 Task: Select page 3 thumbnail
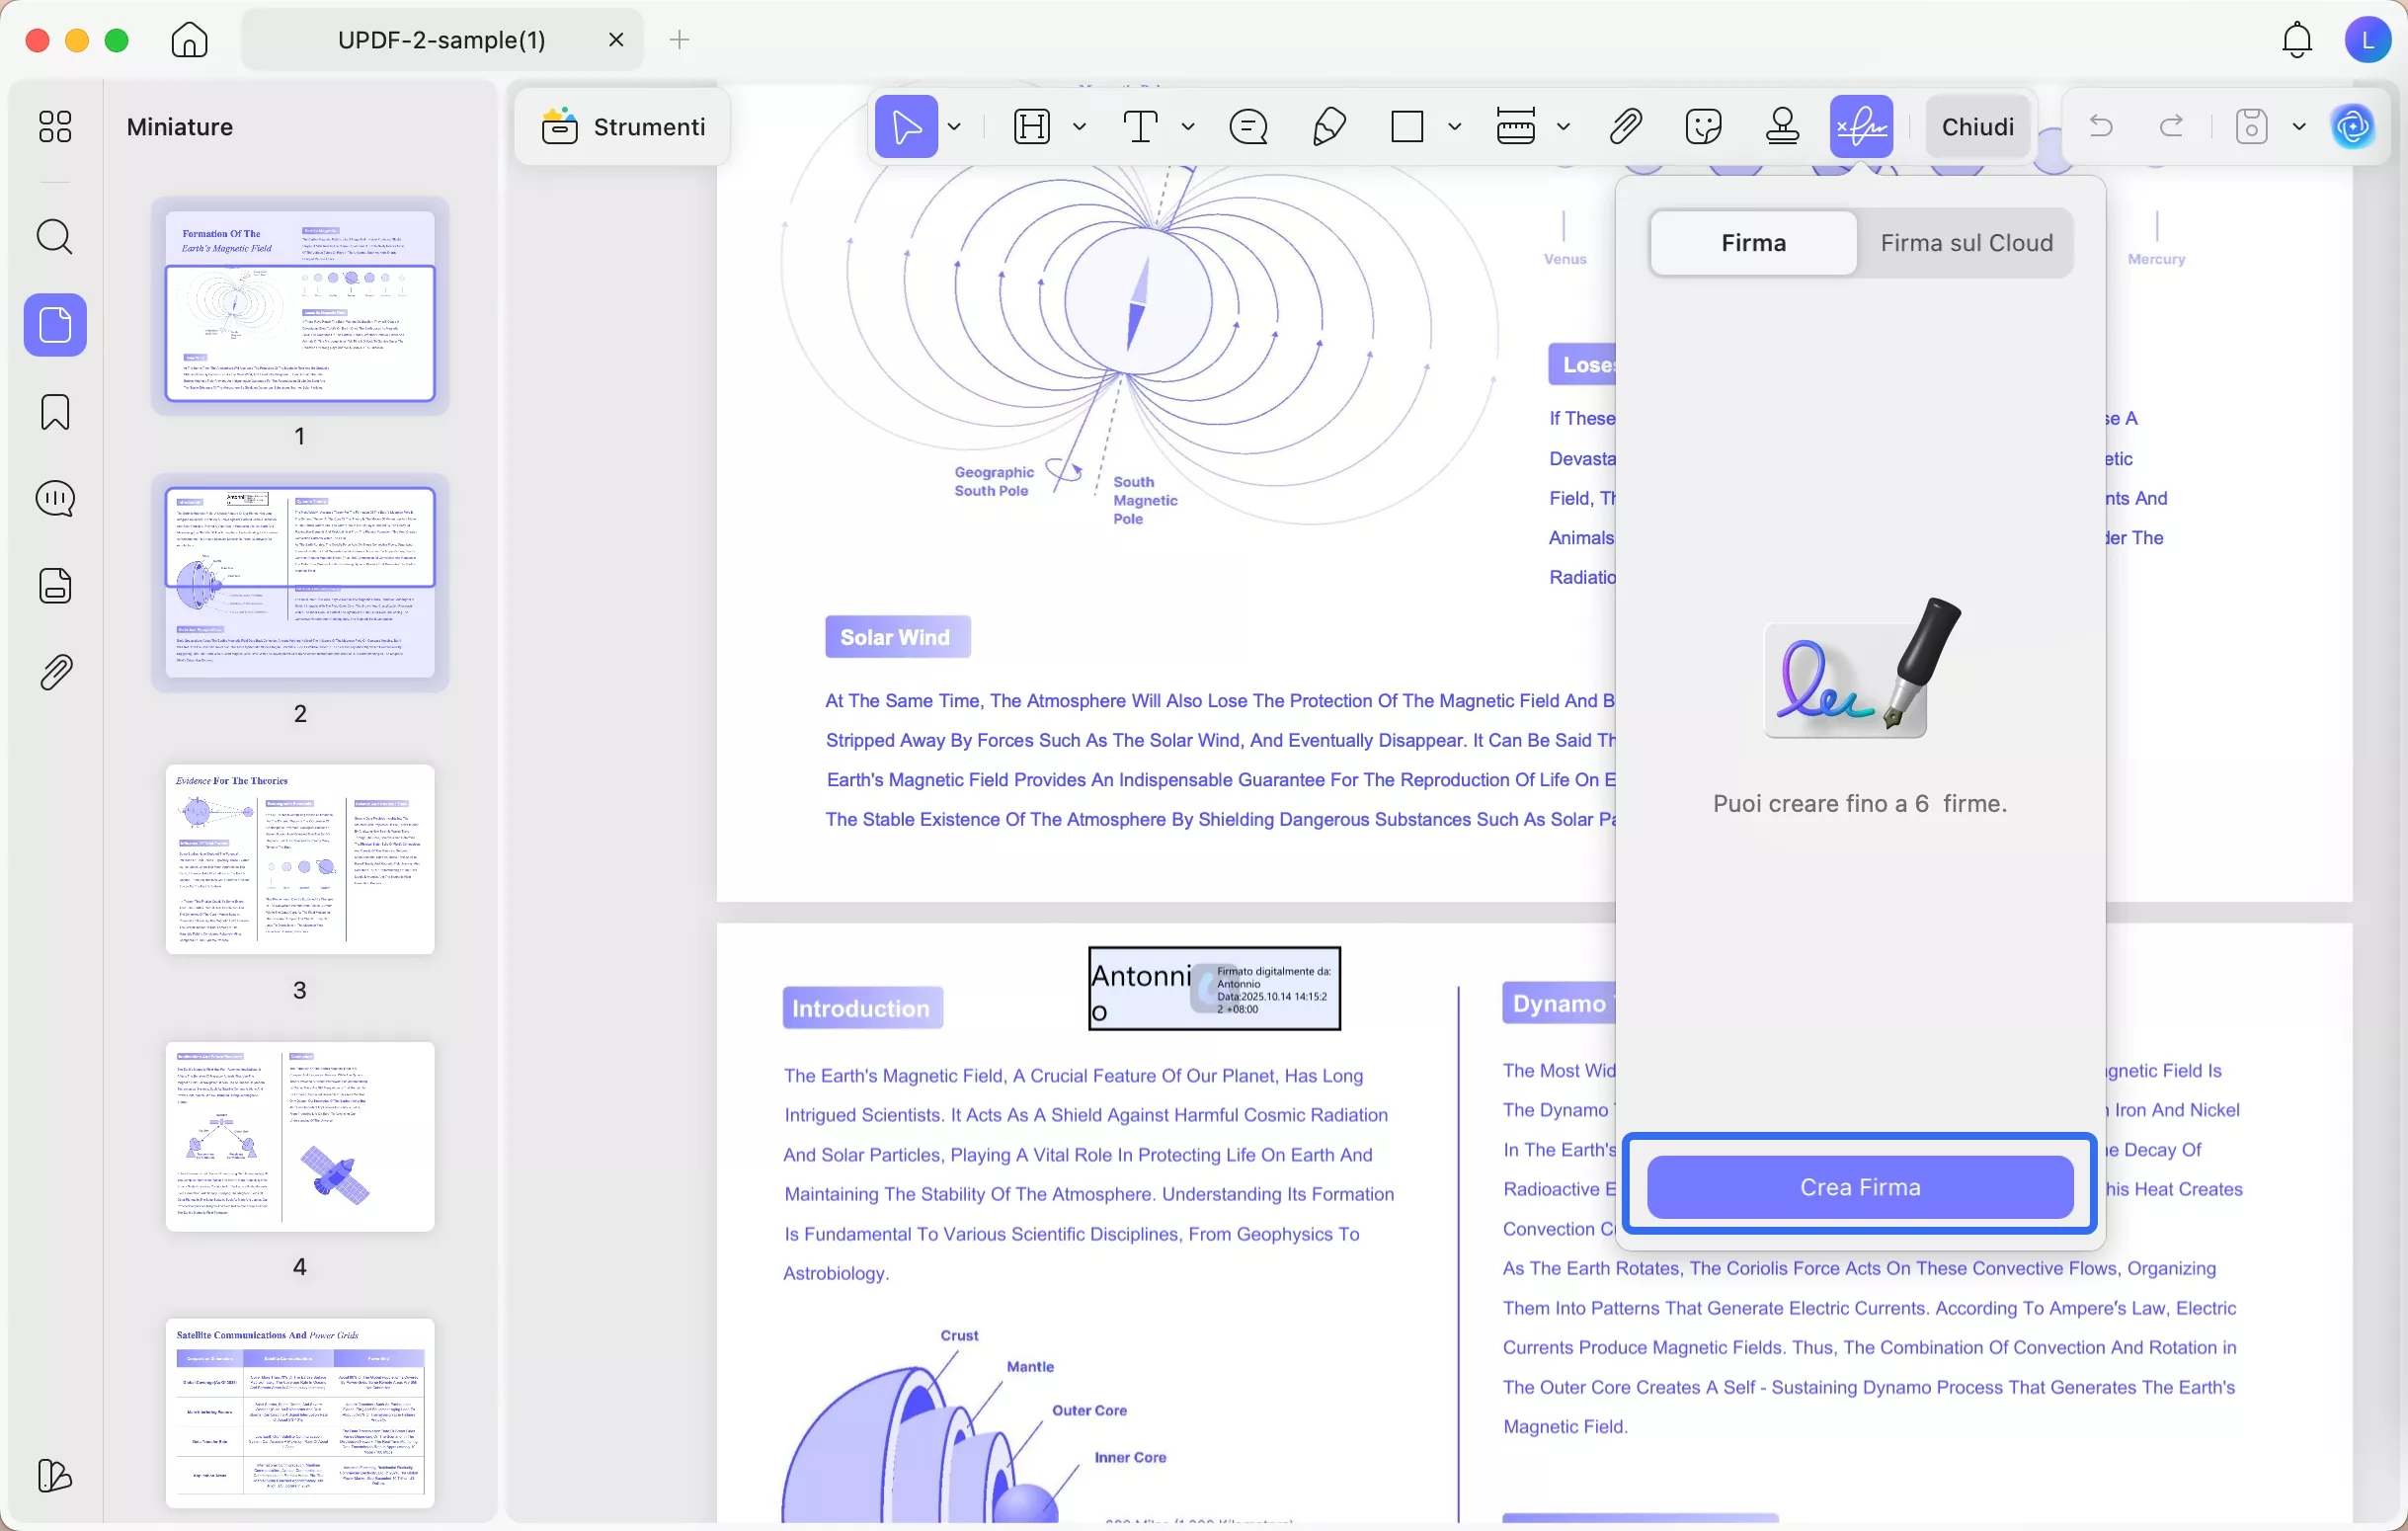click(x=300, y=860)
